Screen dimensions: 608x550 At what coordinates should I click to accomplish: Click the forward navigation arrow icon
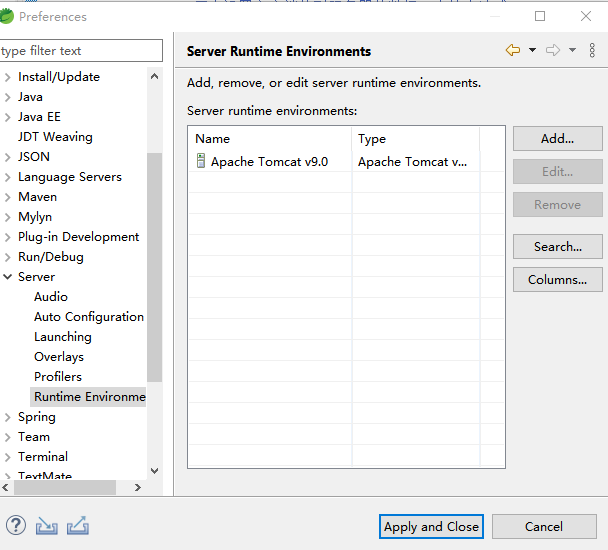point(553,50)
